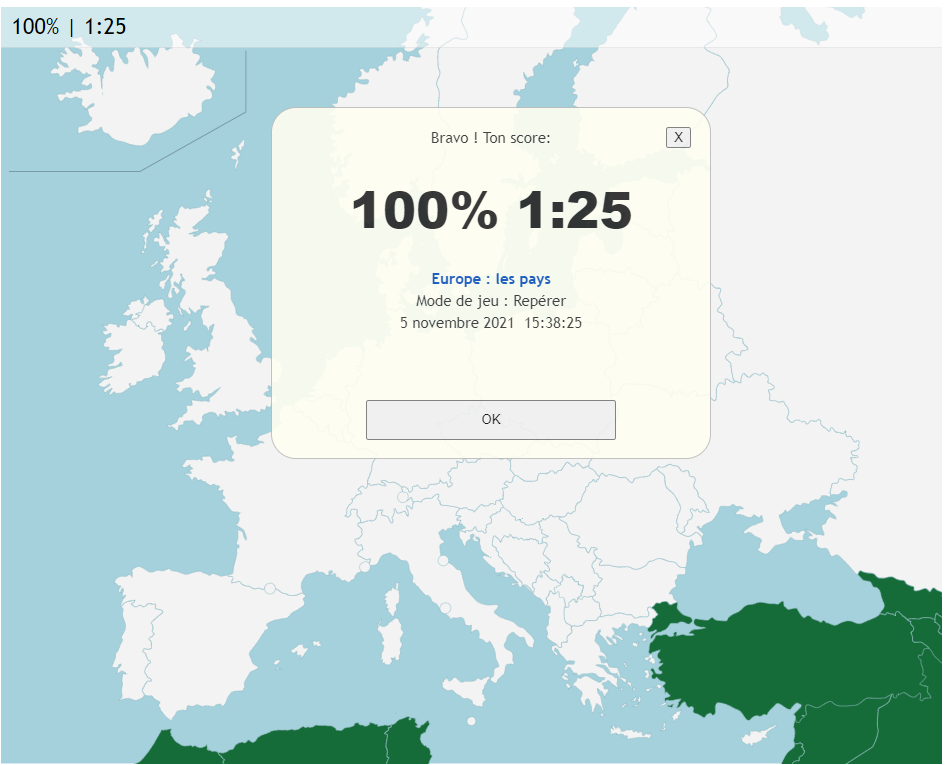Select Crete island on the map

[x=631, y=733]
